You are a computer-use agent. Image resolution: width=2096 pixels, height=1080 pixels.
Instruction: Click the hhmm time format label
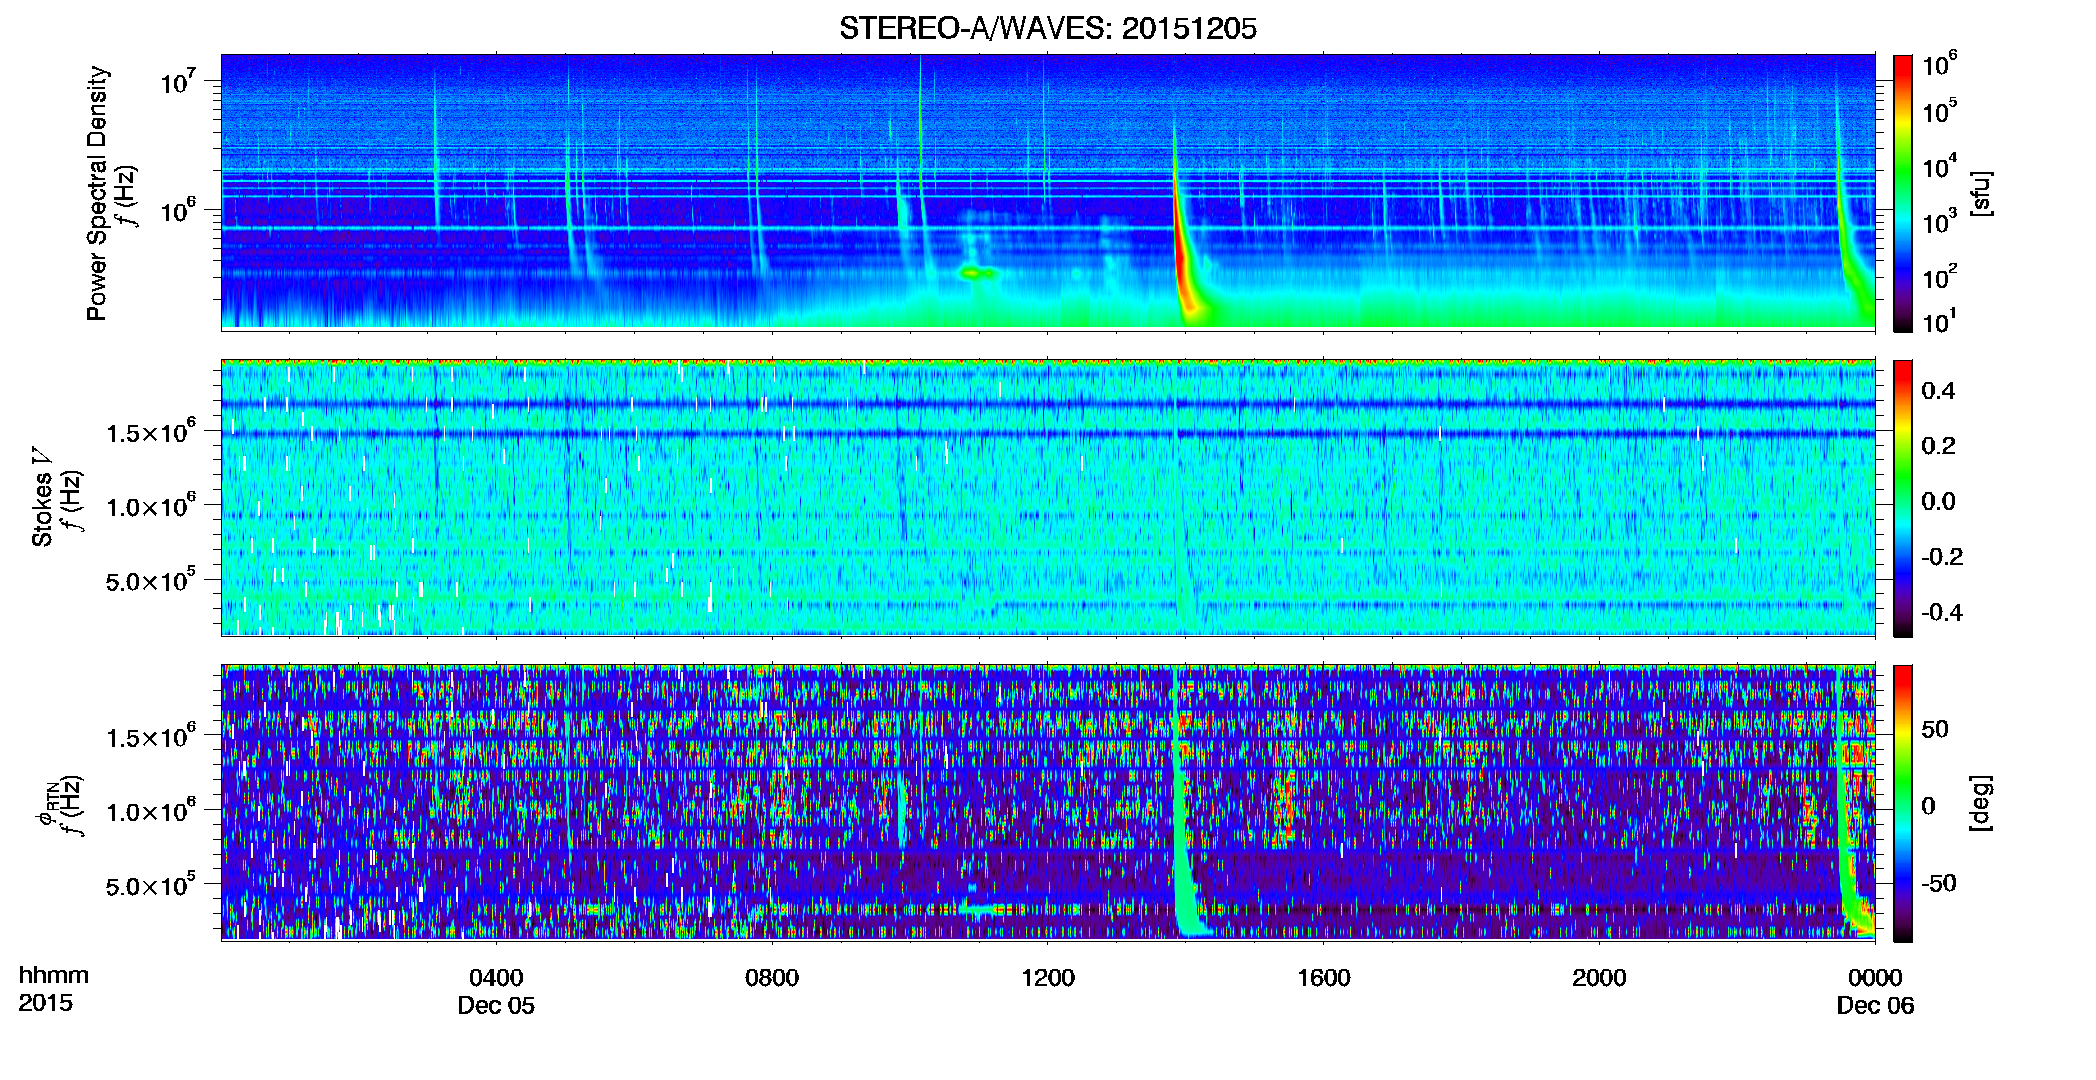(x=54, y=975)
